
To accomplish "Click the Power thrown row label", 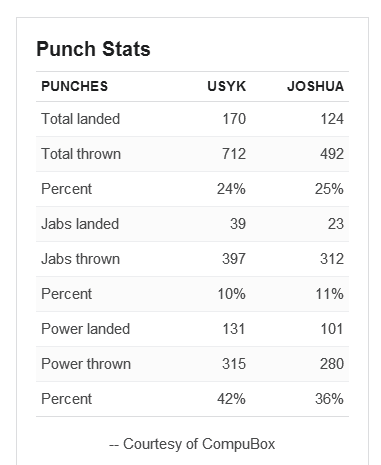I will tap(86, 364).
